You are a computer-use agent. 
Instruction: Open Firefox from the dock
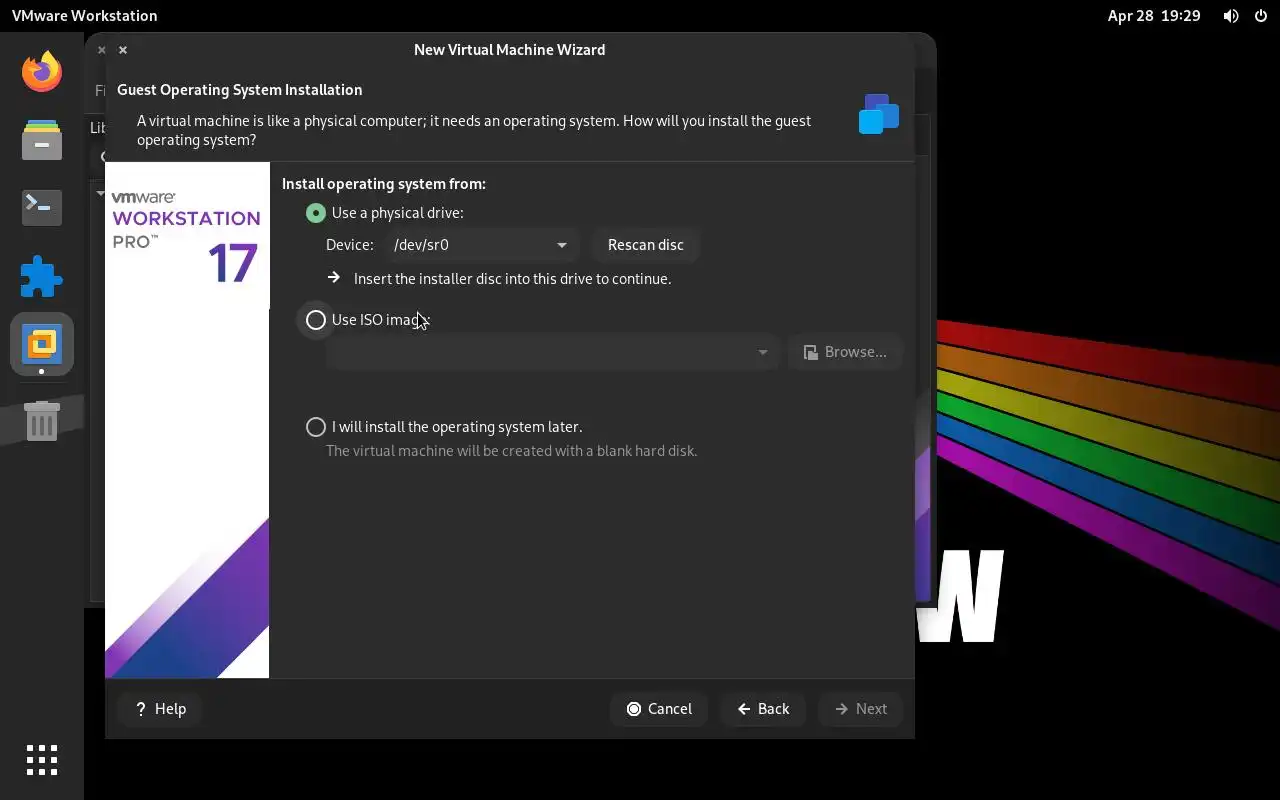[42, 71]
